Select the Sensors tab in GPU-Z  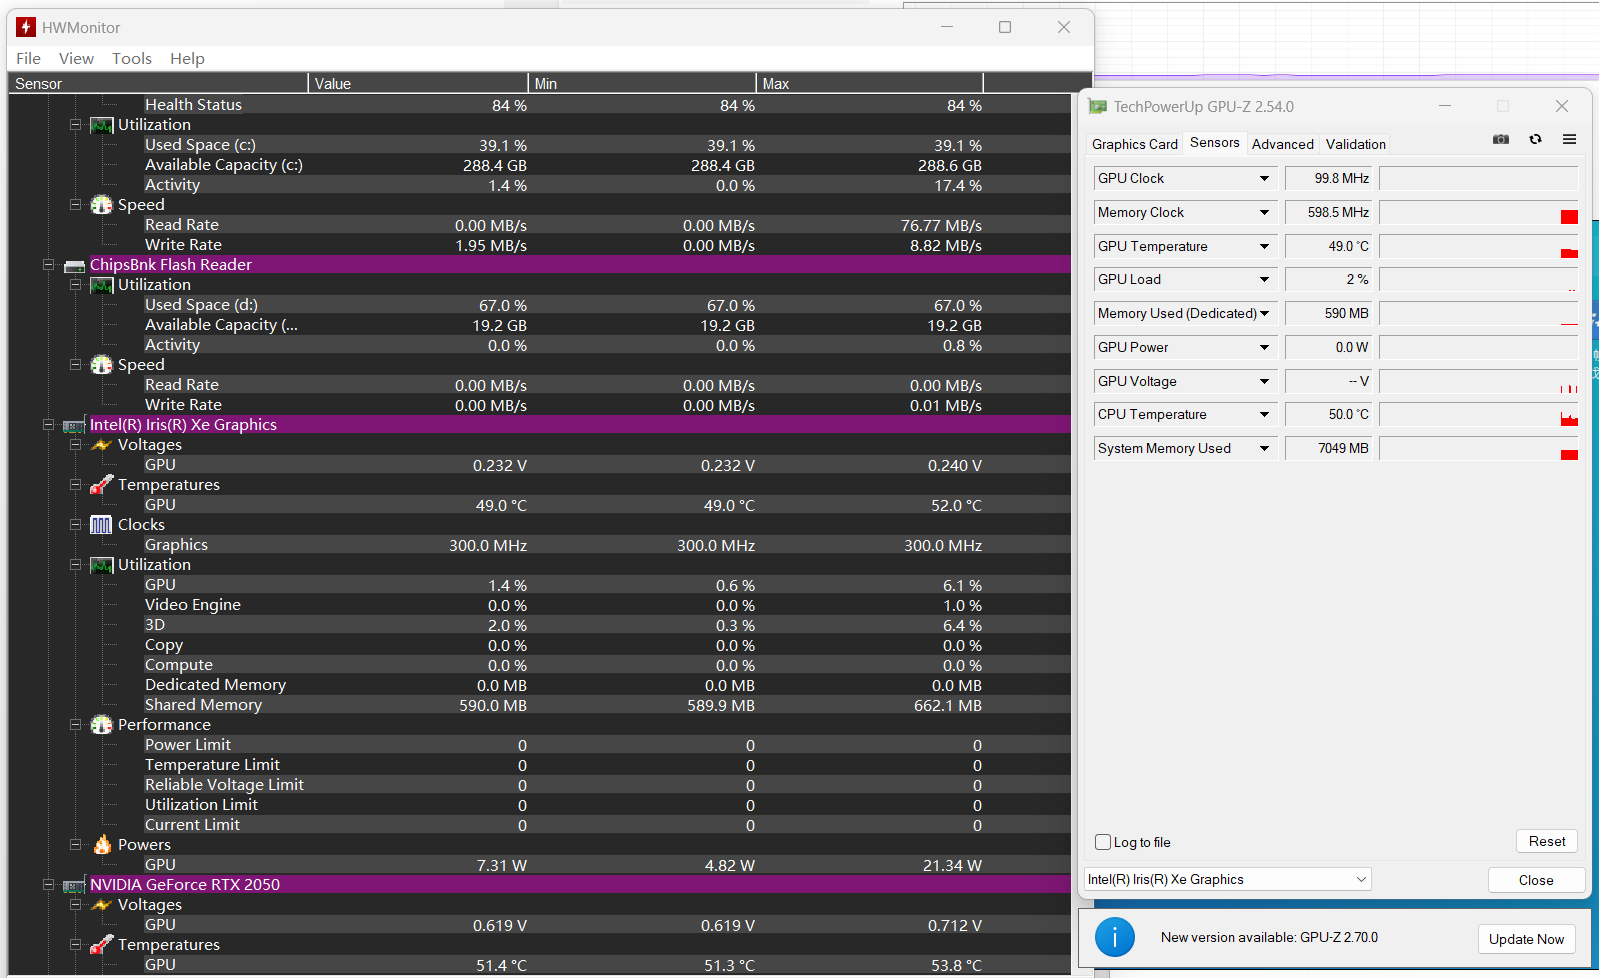tap(1215, 143)
